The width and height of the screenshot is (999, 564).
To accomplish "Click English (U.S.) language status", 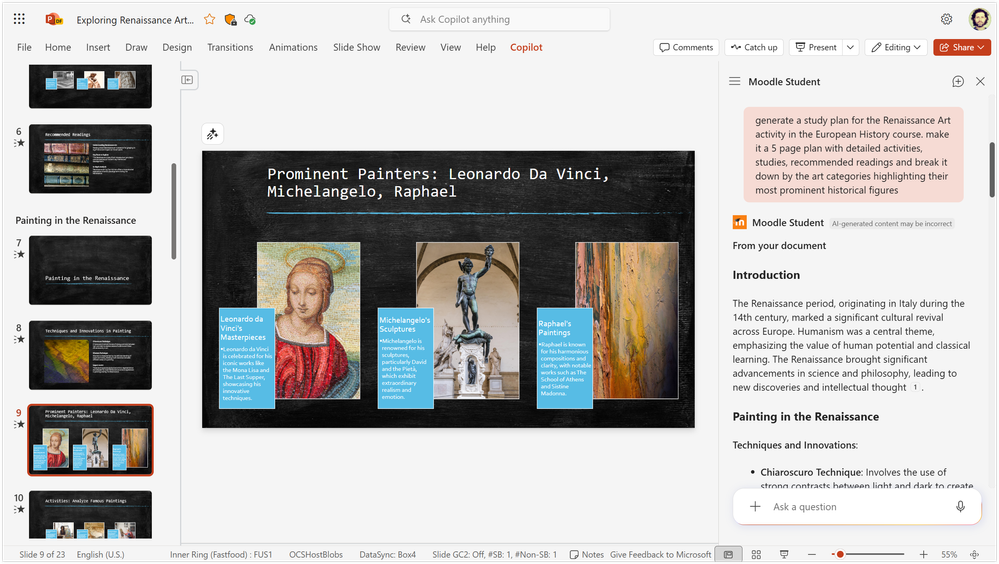I will 101,554.
